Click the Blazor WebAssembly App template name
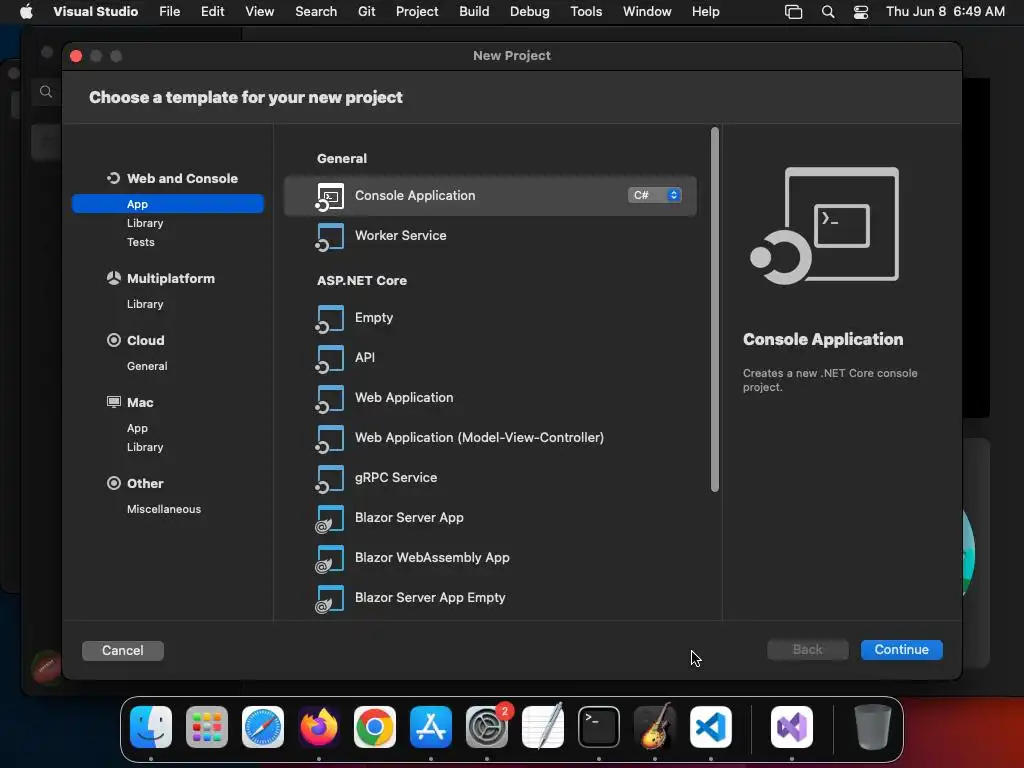The image size is (1024, 768). point(432,557)
